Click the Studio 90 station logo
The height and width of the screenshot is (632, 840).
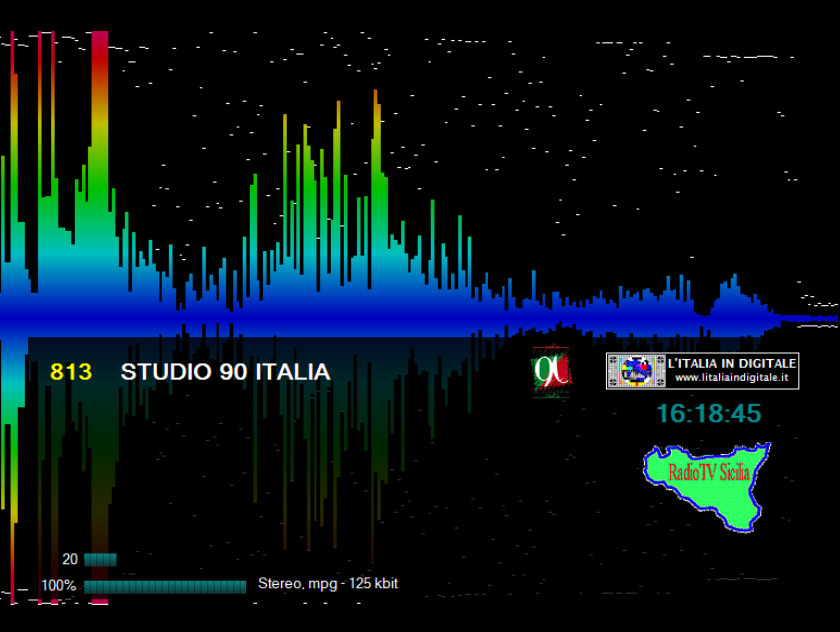pyautogui.click(x=551, y=372)
